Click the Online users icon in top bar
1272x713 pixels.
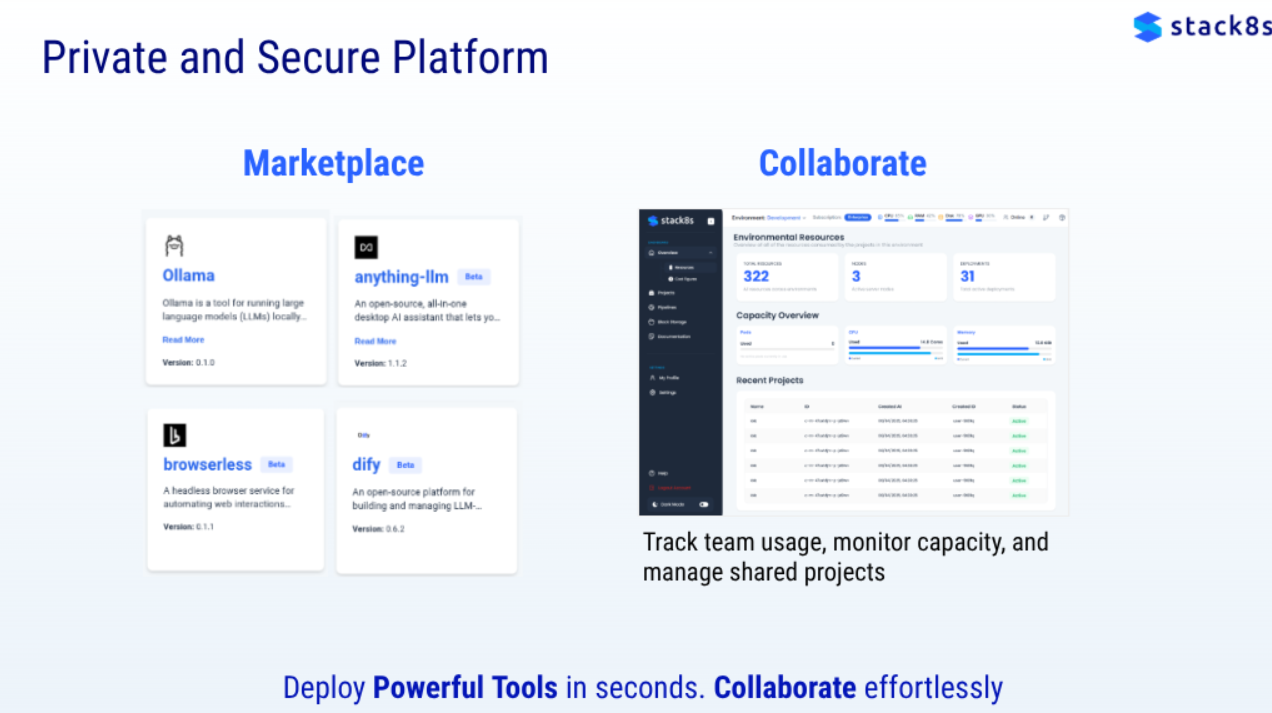click(1005, 217)
